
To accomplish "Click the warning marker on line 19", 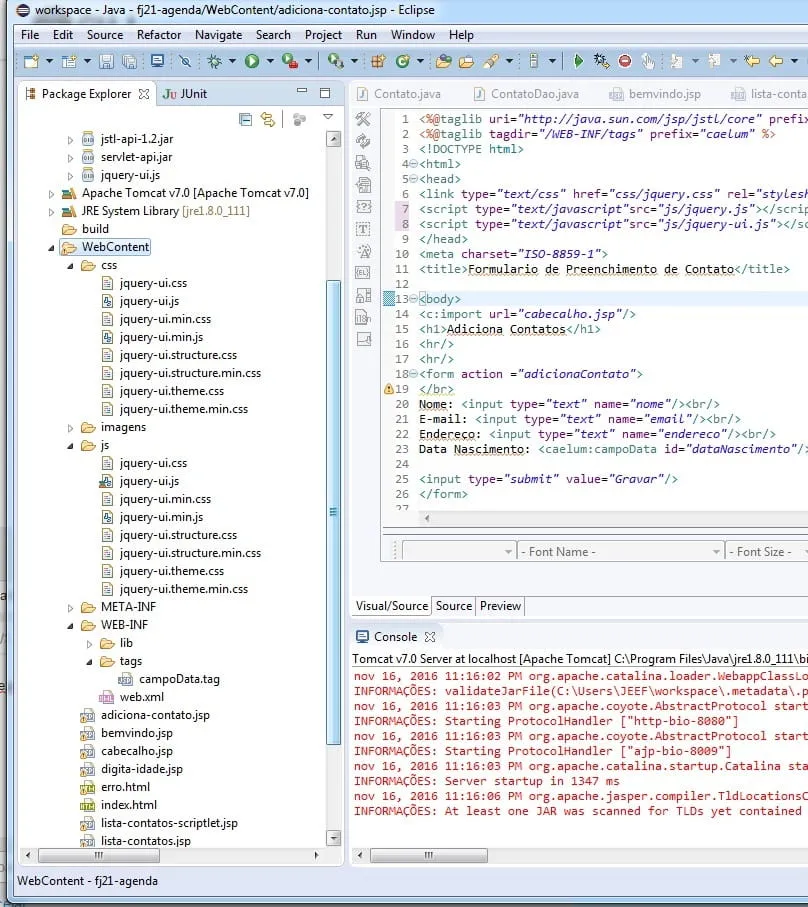I will [390, 389].
